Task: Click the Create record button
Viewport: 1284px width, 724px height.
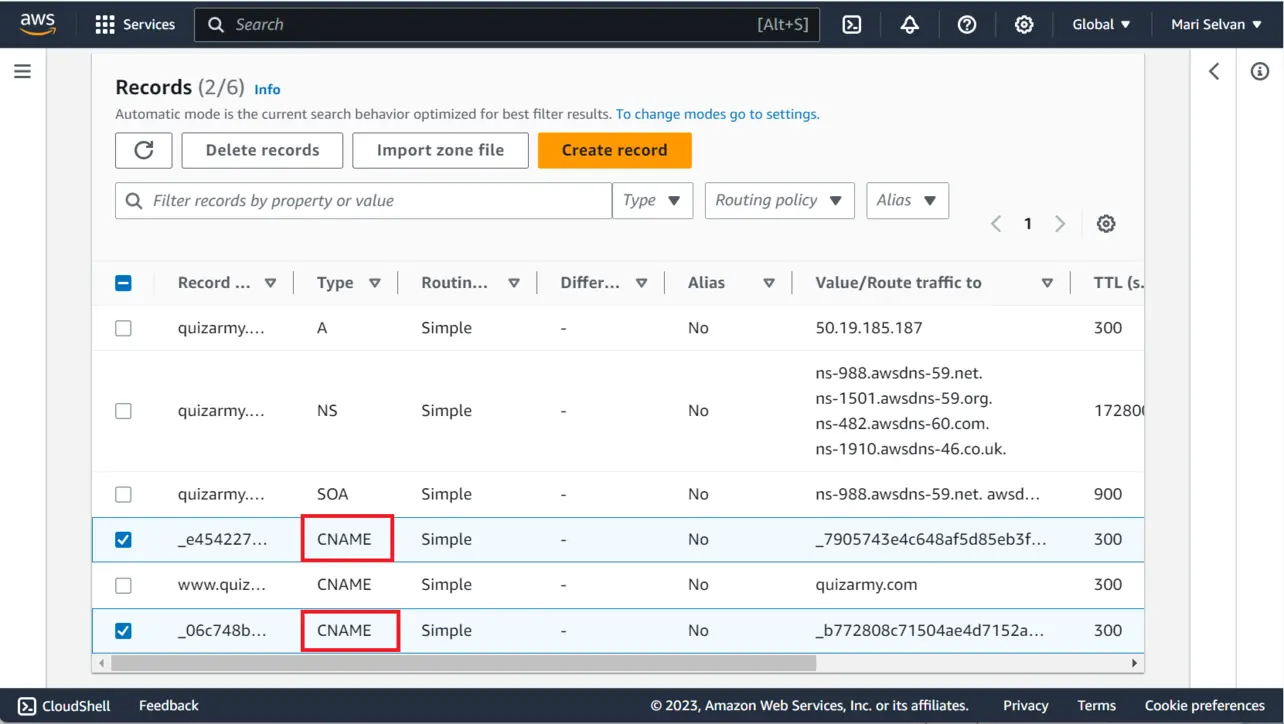Action: (x=614, y=150)
